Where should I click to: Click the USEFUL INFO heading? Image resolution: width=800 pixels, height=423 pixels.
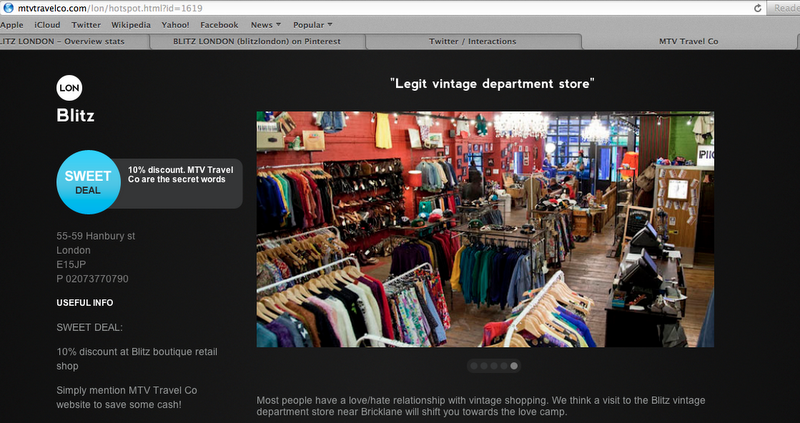pos(85,303)
